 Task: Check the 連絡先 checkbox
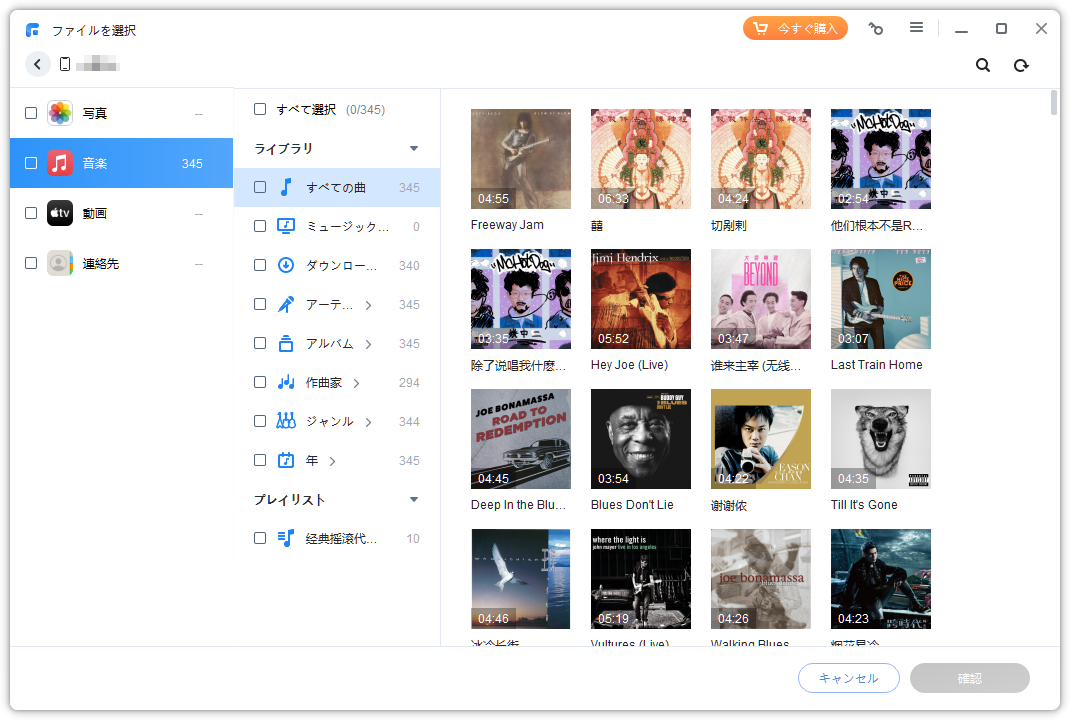pyautogui.click(x=31, y=263)
